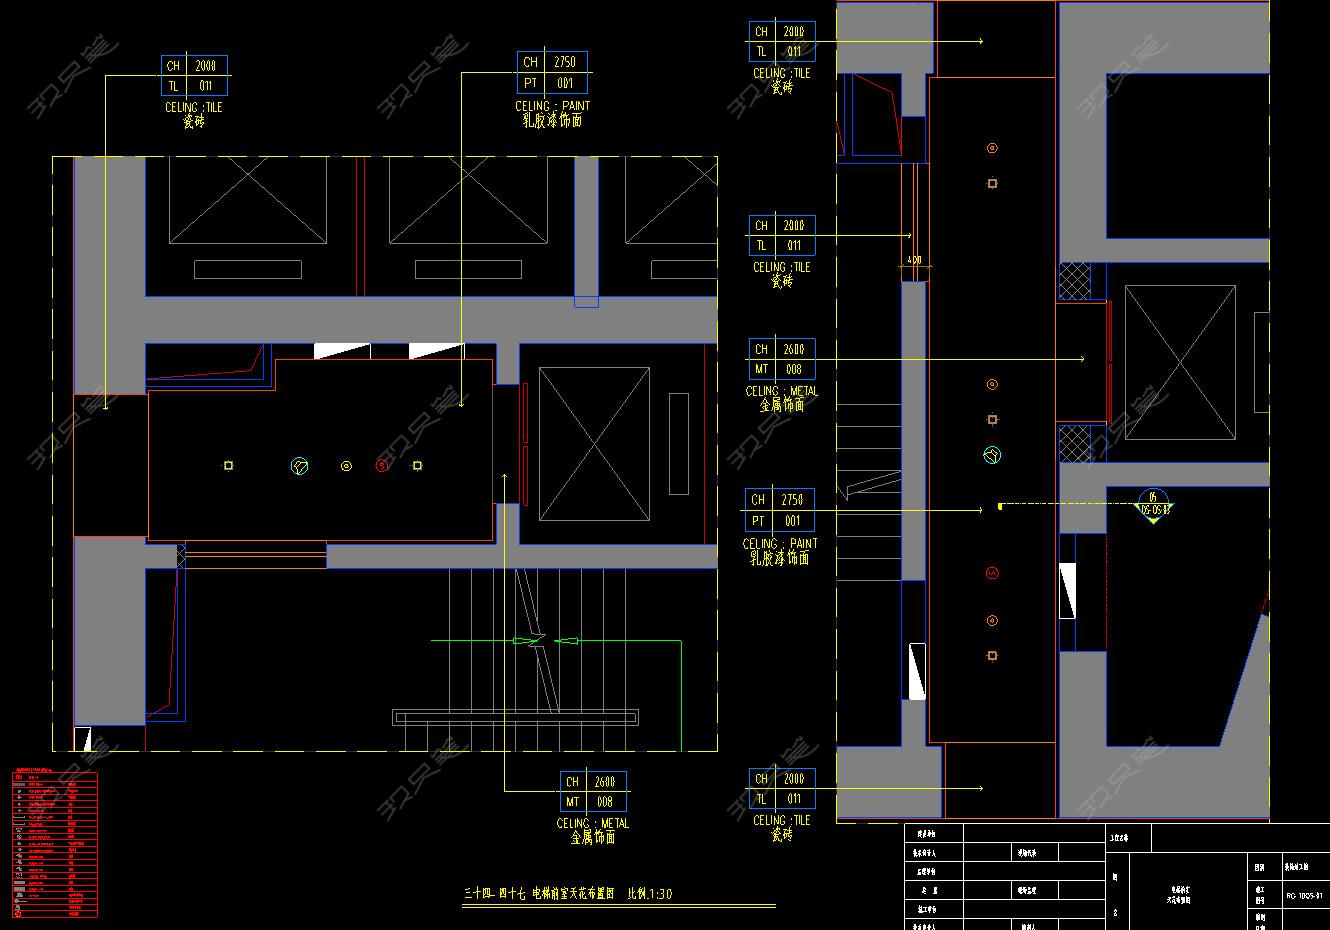Select the top-left CH 2000 TL 011 tag
1330x930 pixels.
coord(194,76)
